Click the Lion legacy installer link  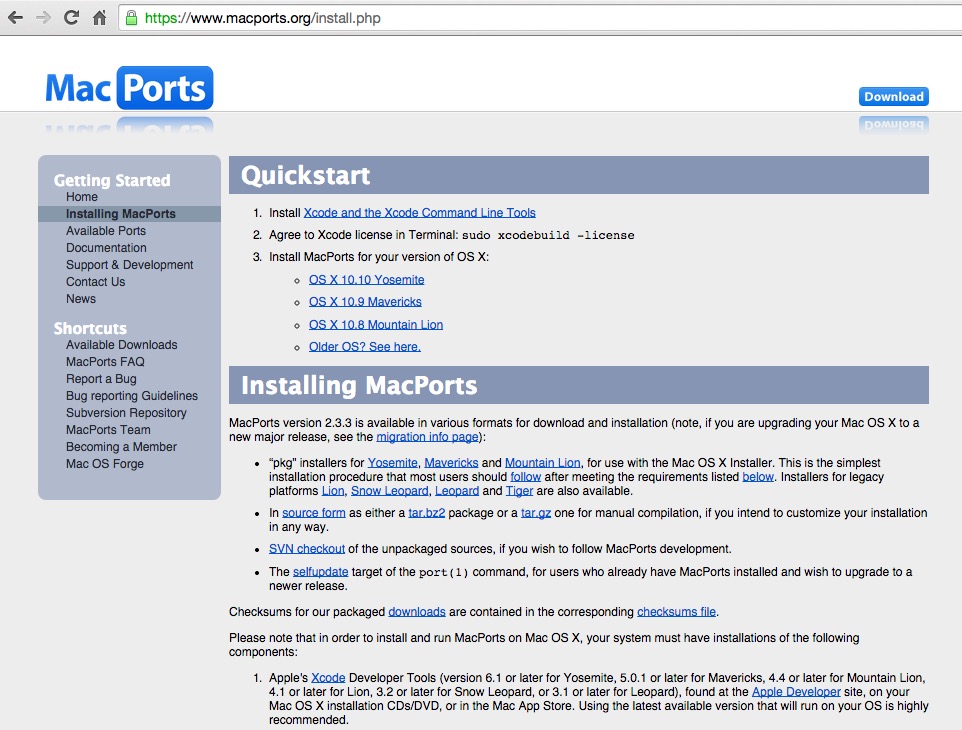pos(333,491)
